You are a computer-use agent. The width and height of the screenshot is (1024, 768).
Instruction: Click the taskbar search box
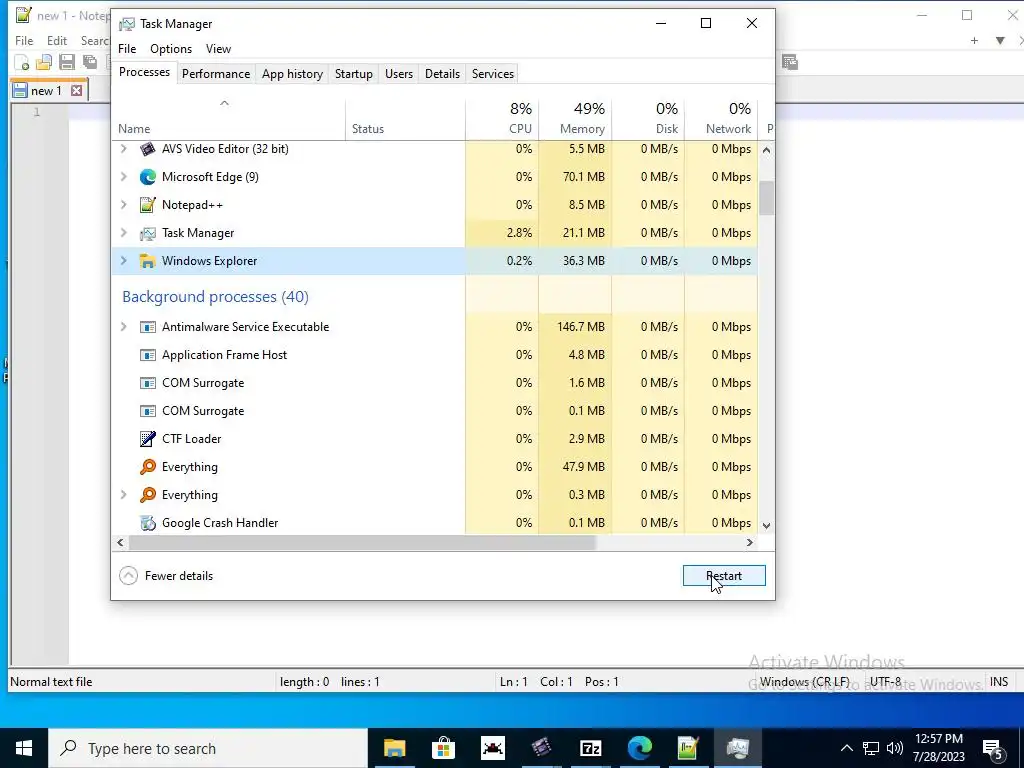click(x=208, y=748)
